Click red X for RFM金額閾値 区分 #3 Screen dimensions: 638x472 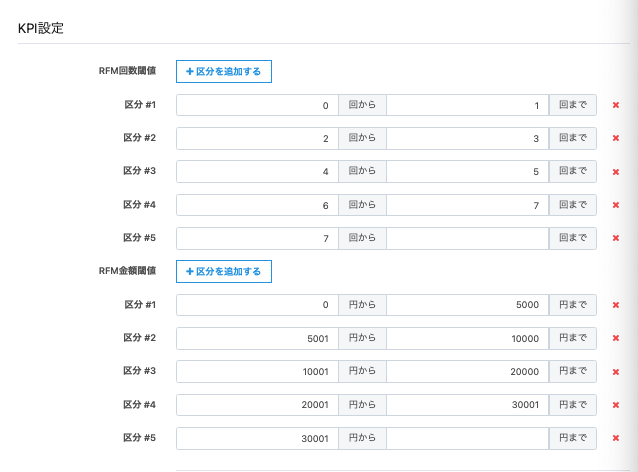(x=616, y=371)
